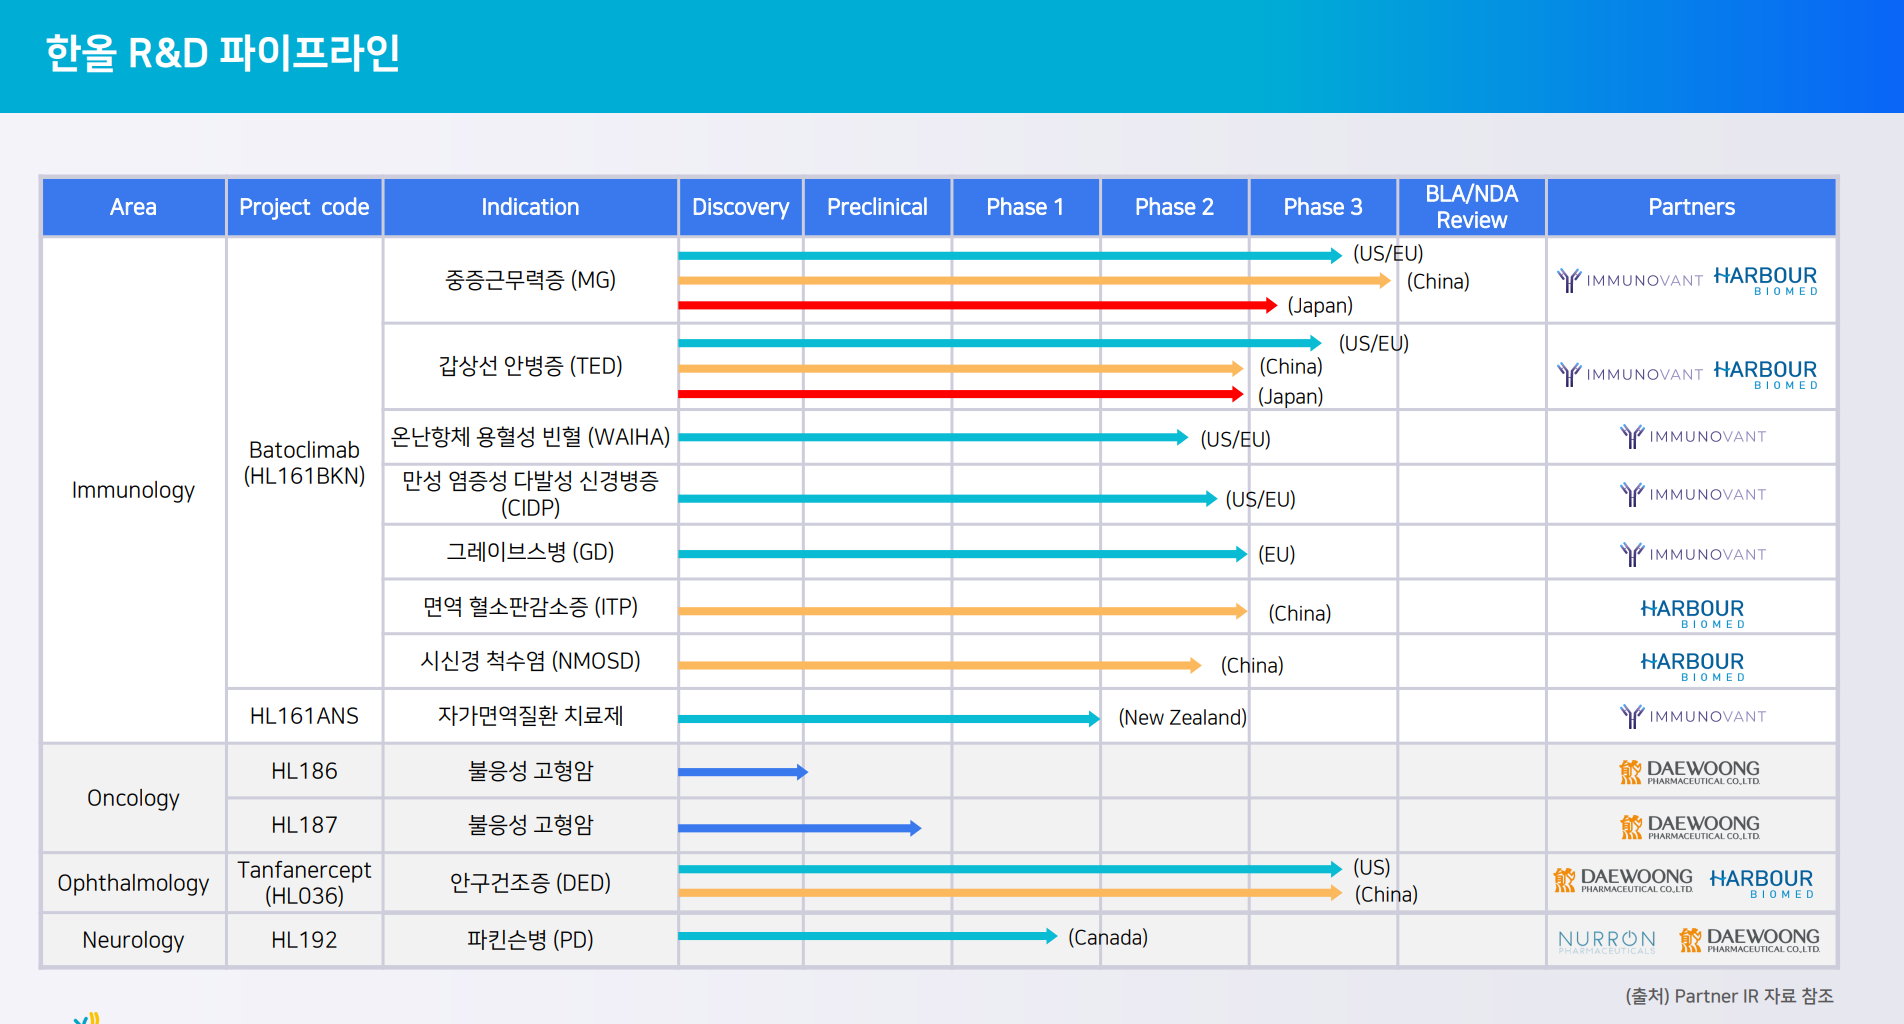Click the Immunovant logo in the CIDP row
Screen dimensions: 1904x1024
click(1693, 494)
